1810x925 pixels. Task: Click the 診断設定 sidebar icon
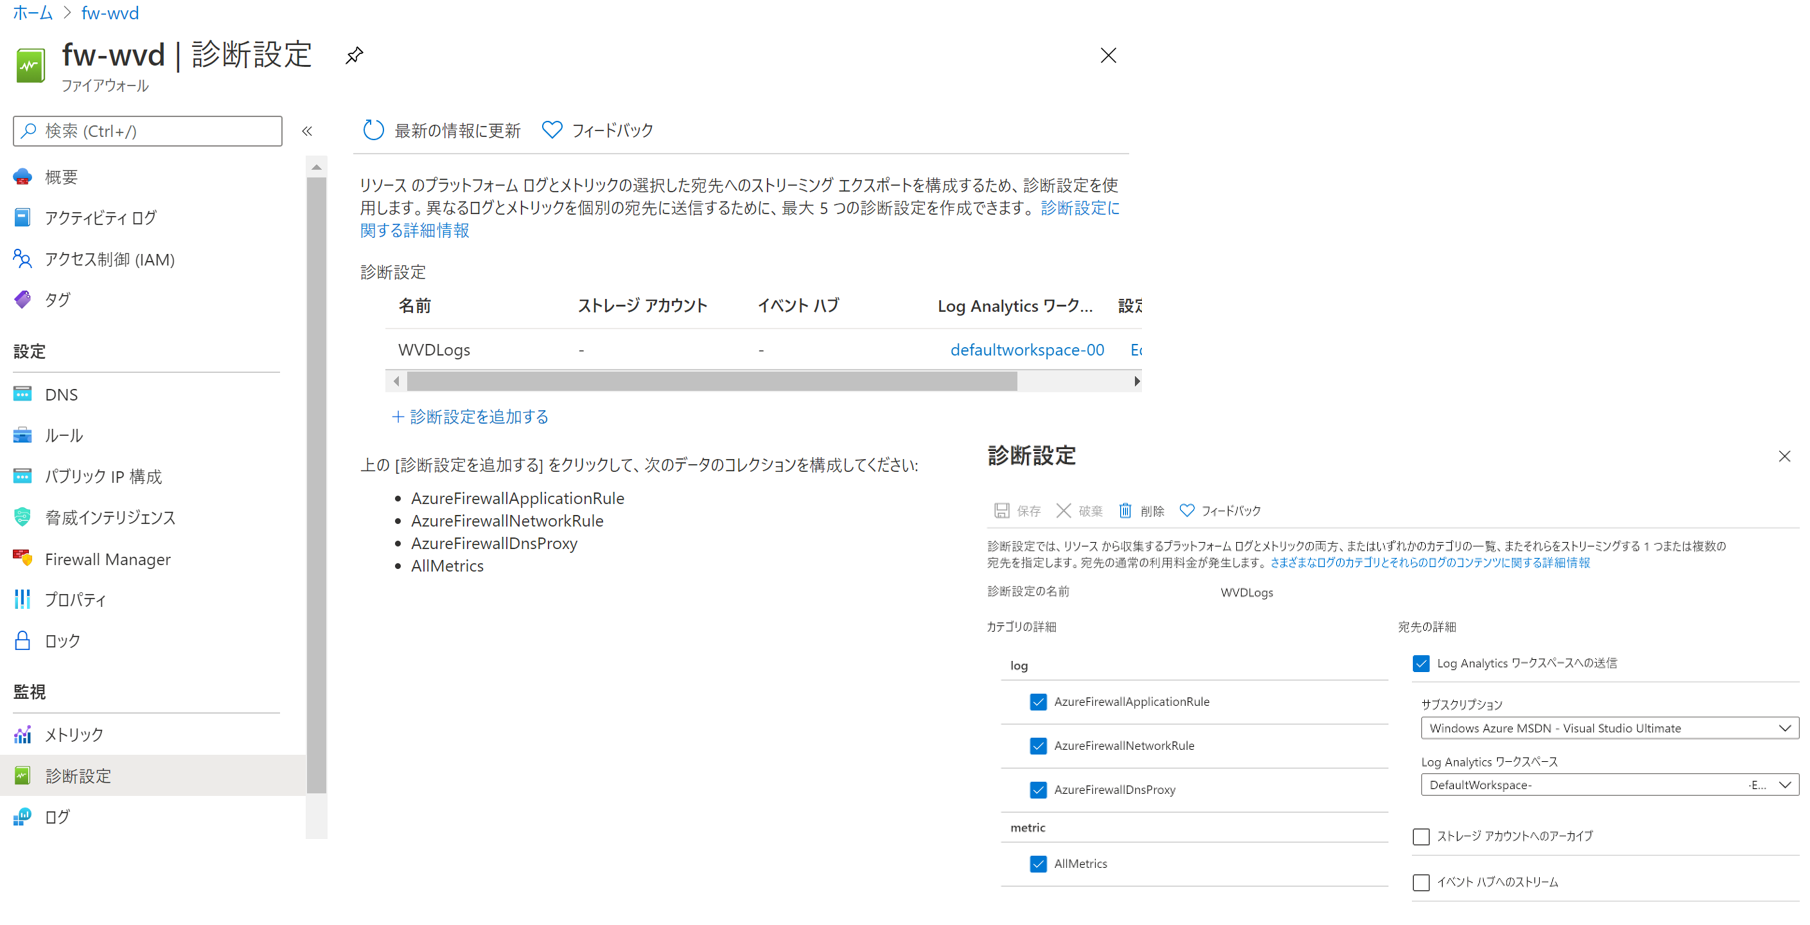coord(22,775)
